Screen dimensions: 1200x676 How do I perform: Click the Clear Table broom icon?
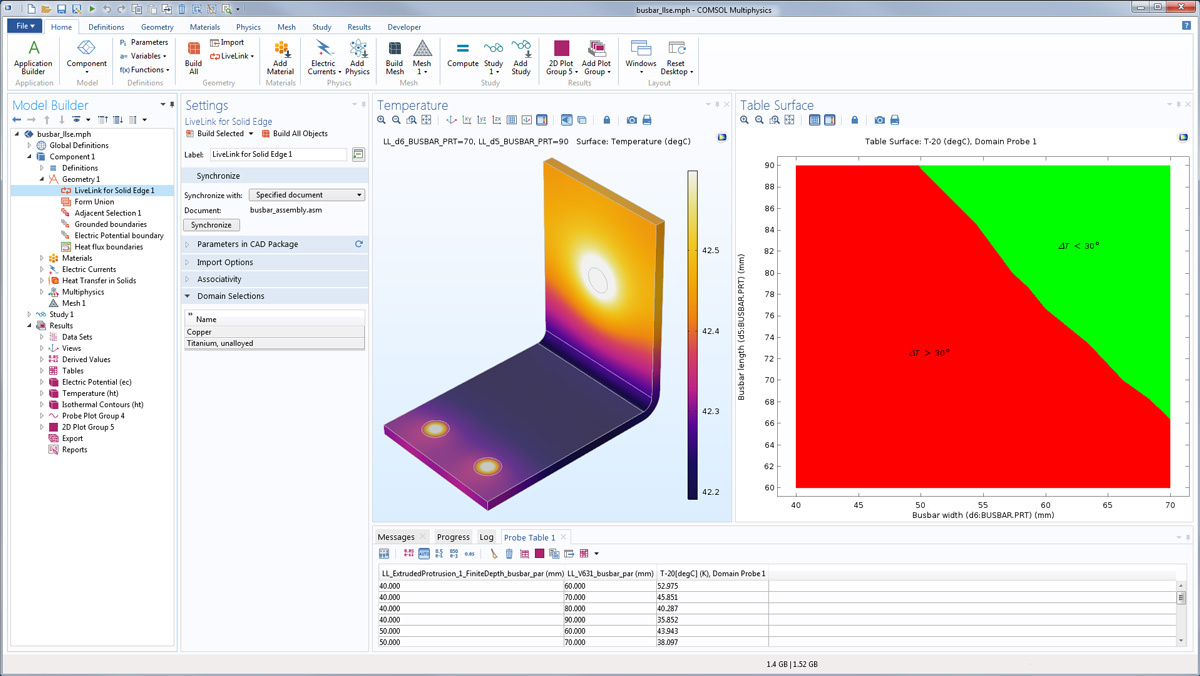[x=493, y=553]
